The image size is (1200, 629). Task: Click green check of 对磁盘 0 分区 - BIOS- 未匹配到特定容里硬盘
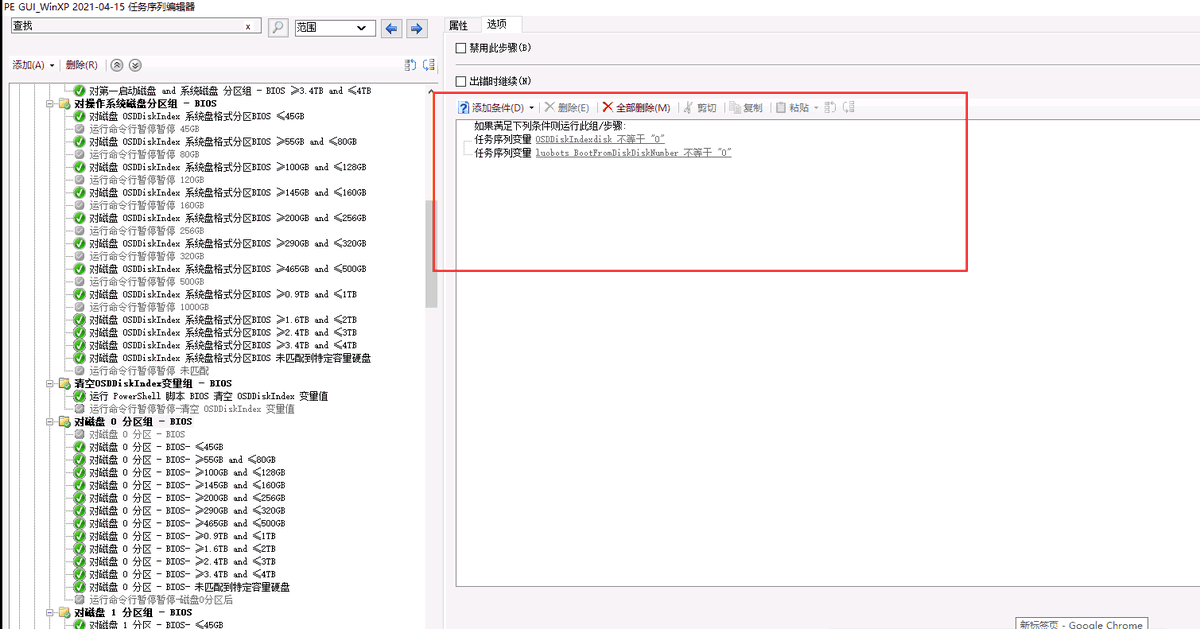[x=80, y=587]
